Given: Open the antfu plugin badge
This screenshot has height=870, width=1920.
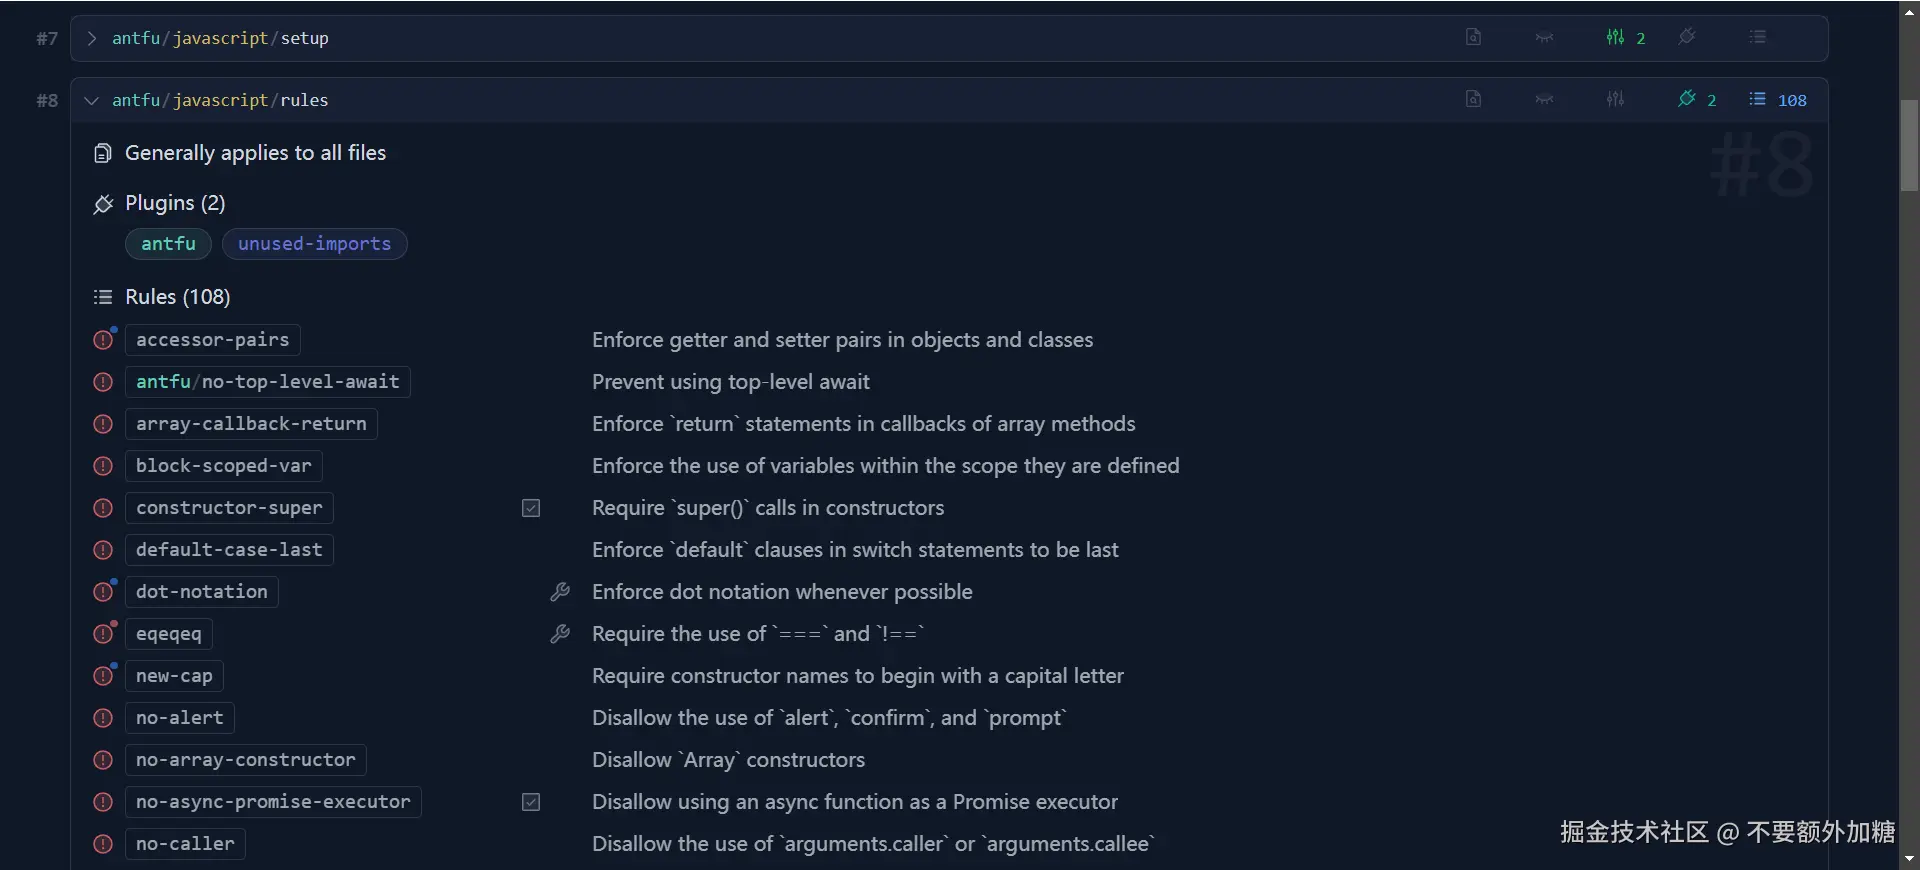Looking at the screenshot, I should tap(168, 244).
